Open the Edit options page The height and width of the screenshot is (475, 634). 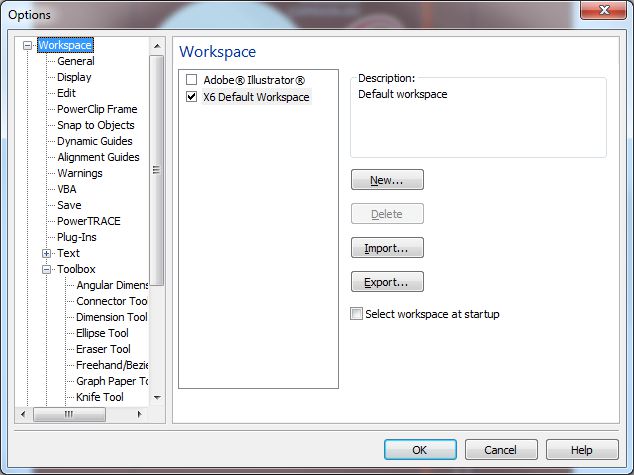point(66,93)
